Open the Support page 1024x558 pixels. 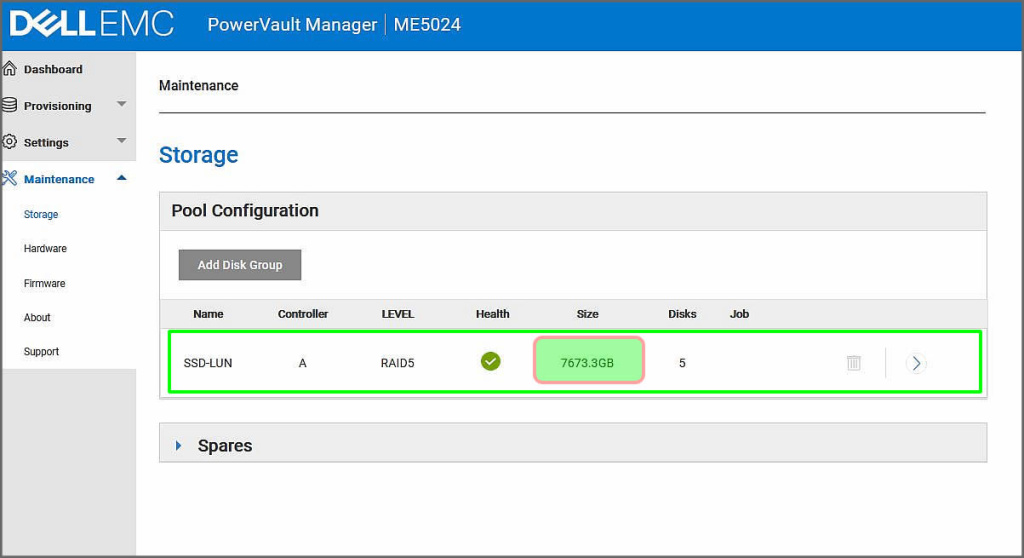41,352
